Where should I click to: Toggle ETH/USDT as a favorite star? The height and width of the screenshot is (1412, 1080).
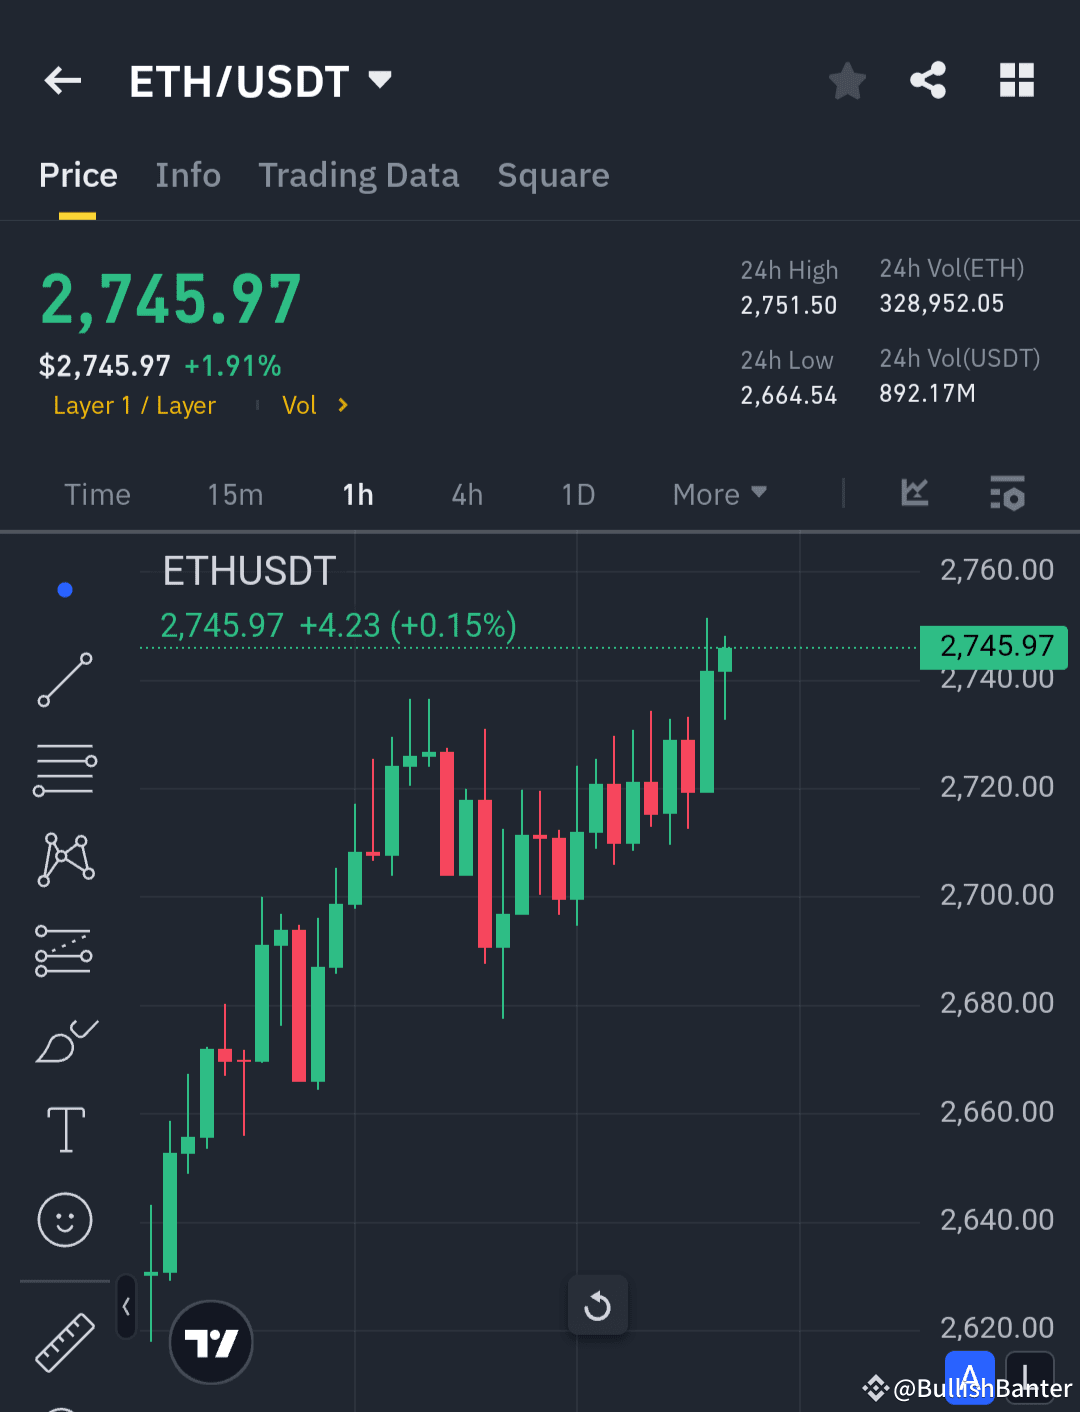(847, 81)
